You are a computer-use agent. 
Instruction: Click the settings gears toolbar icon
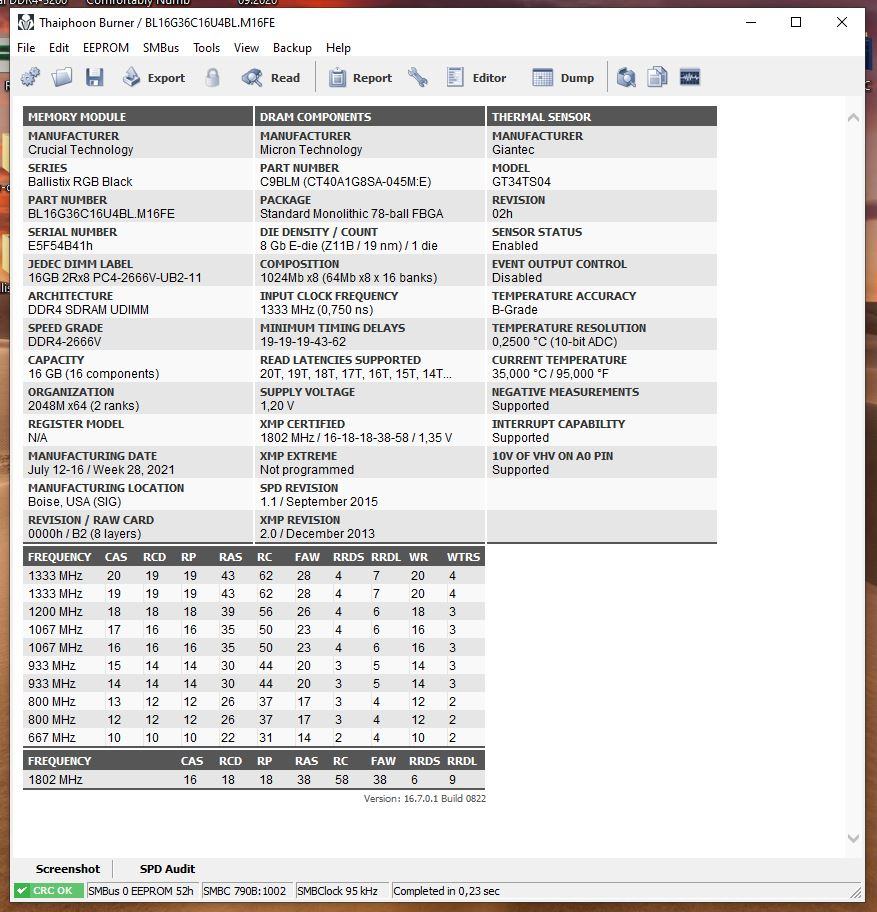pyautogui.click(x=30, y=77)
